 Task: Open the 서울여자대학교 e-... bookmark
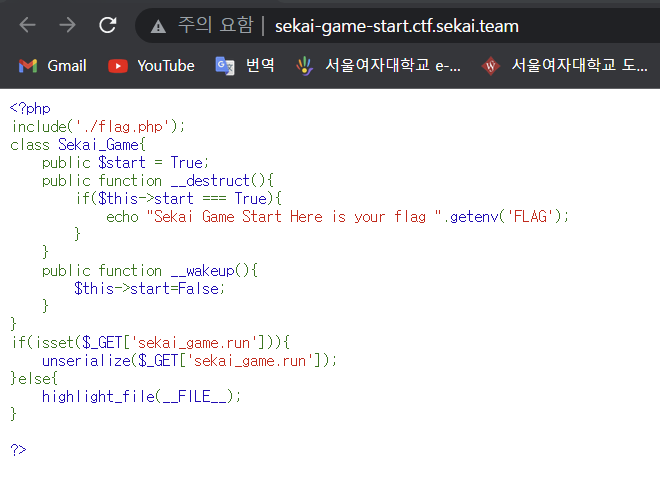point(378,66)
